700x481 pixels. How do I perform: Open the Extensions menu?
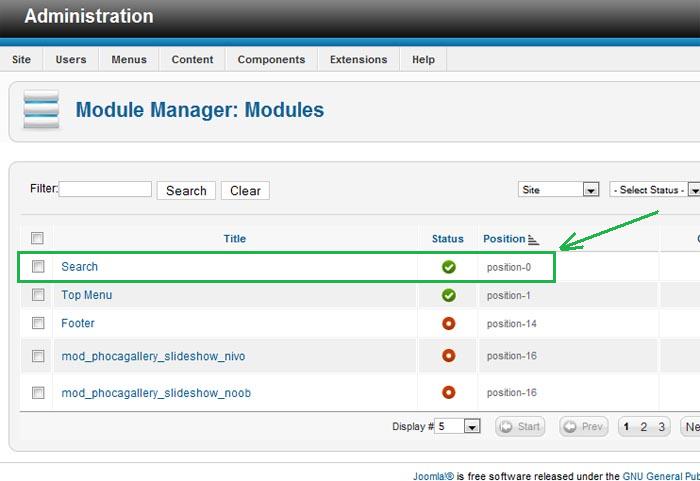359,60
